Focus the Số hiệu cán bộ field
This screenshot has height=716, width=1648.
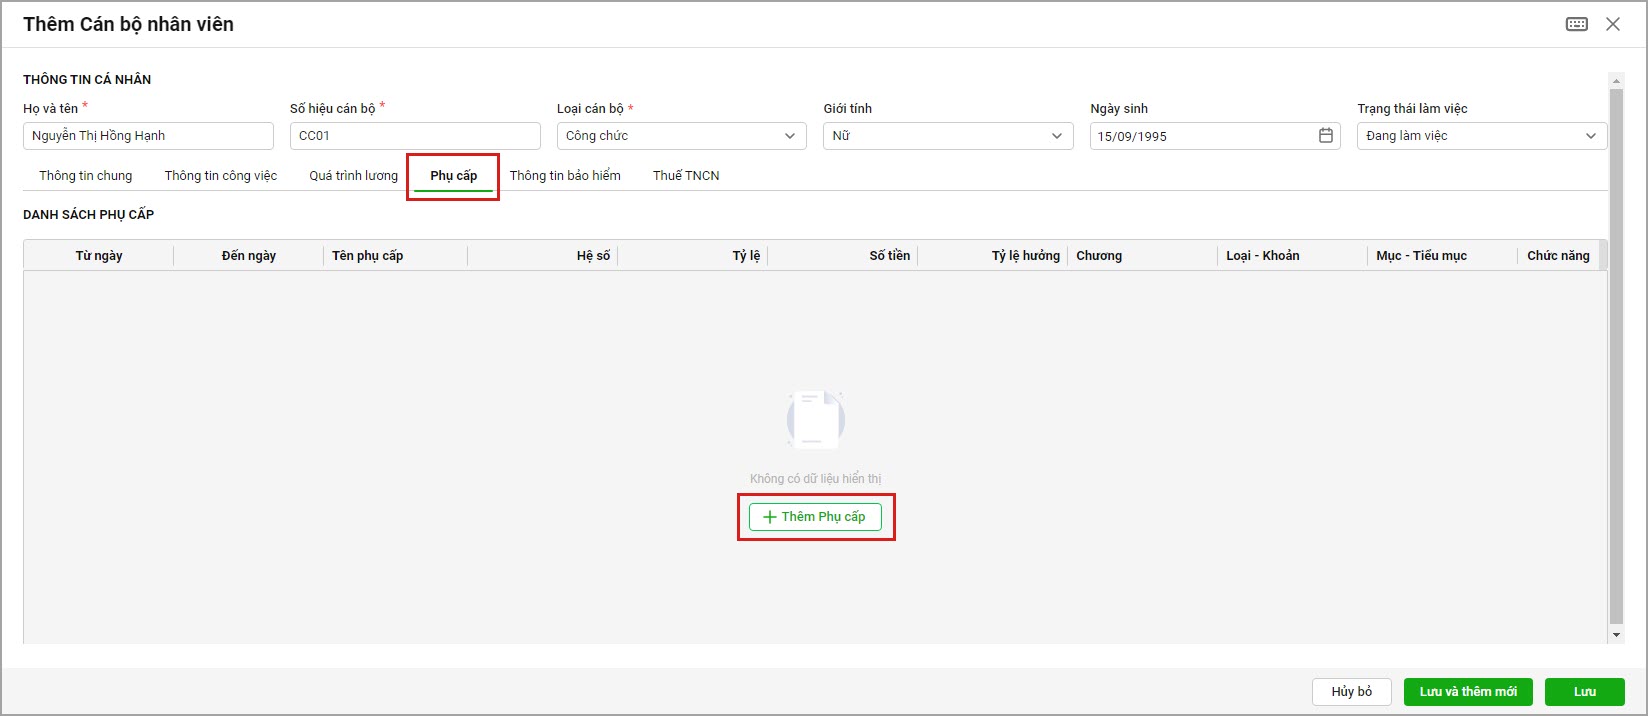415,136
